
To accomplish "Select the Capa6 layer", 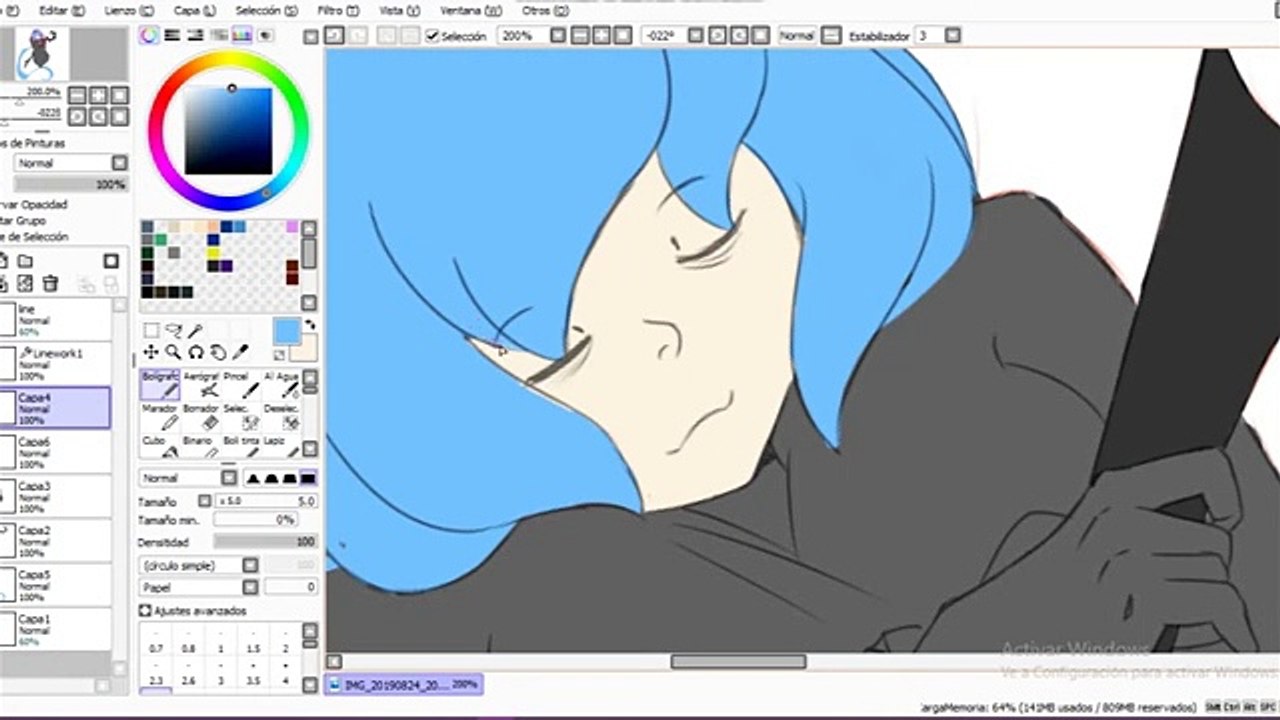I will [x=55, y=452].
